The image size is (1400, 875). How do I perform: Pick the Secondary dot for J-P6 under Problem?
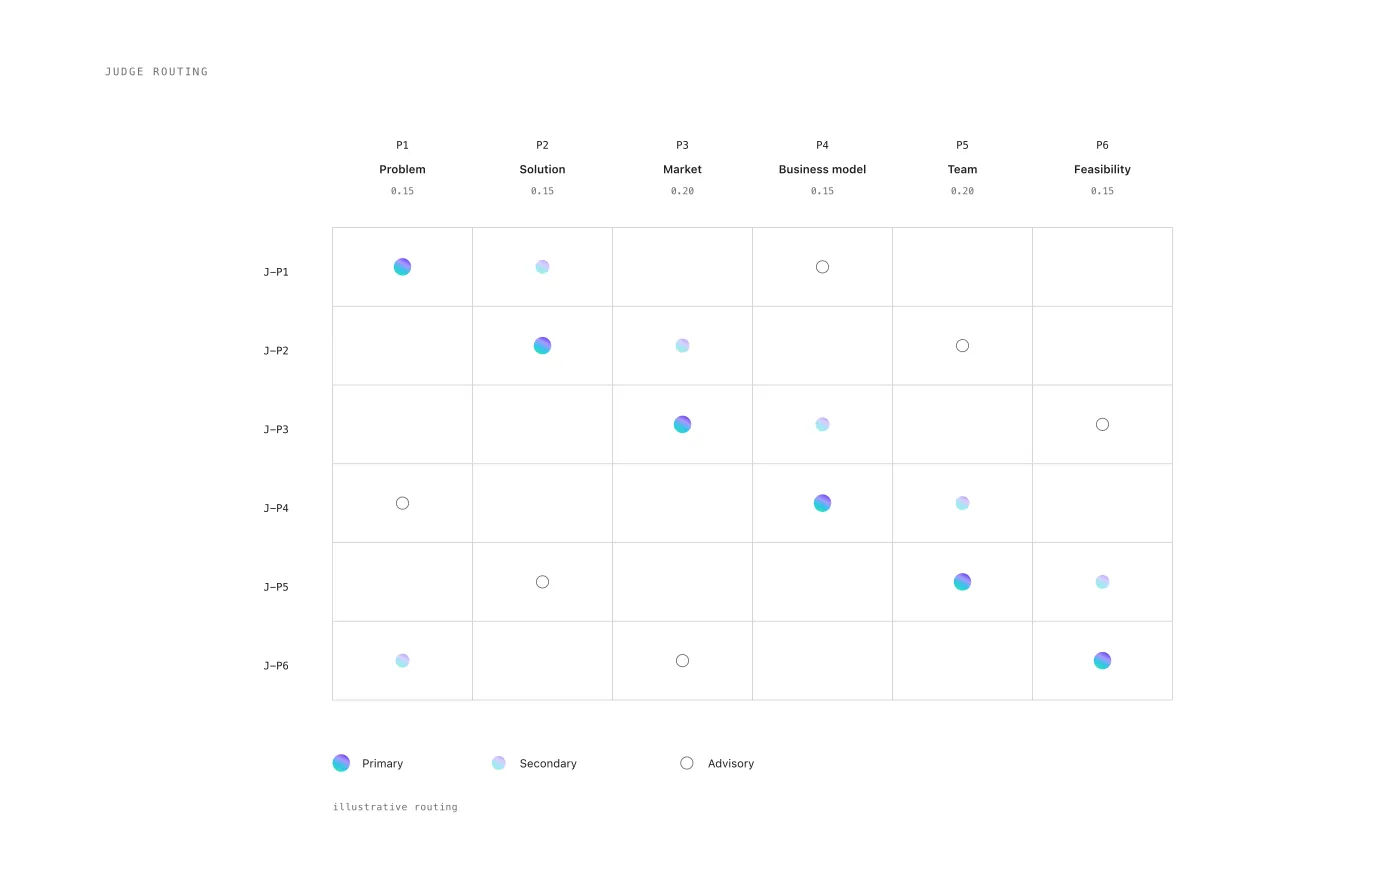pos(402,661)
